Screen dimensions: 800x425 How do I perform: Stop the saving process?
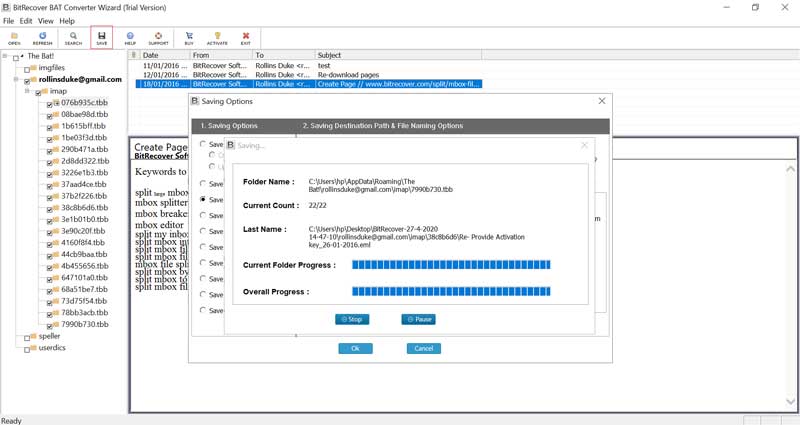[x=352, y=319]
